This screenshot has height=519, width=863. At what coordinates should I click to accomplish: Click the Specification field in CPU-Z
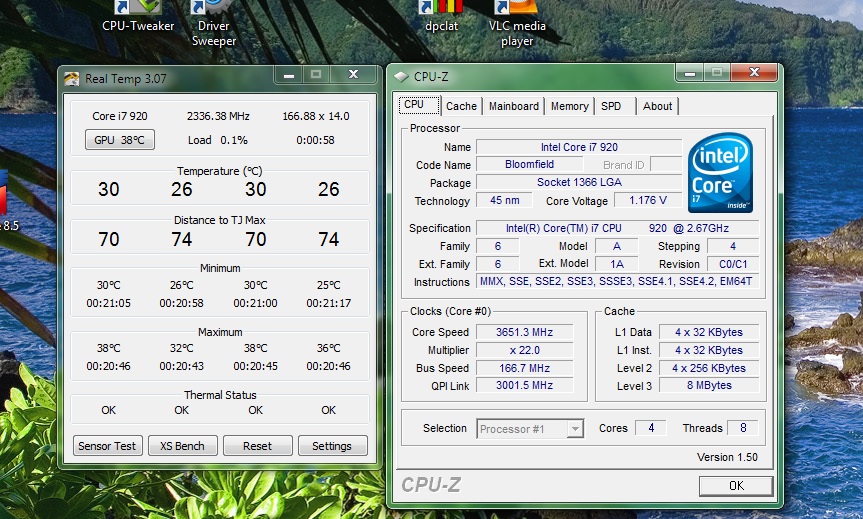click(618, 228)
